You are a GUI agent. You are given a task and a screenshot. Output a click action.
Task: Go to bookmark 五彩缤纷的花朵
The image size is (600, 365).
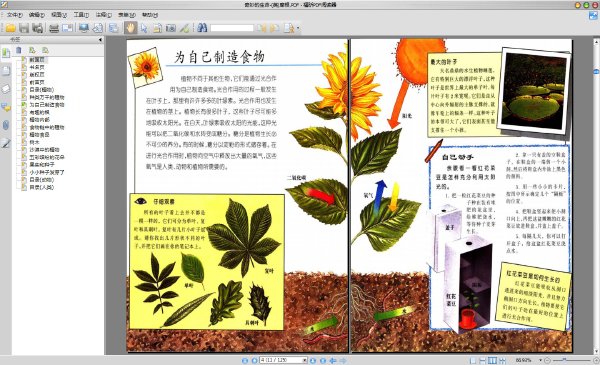pyautogui.click(x=47, y=157)
